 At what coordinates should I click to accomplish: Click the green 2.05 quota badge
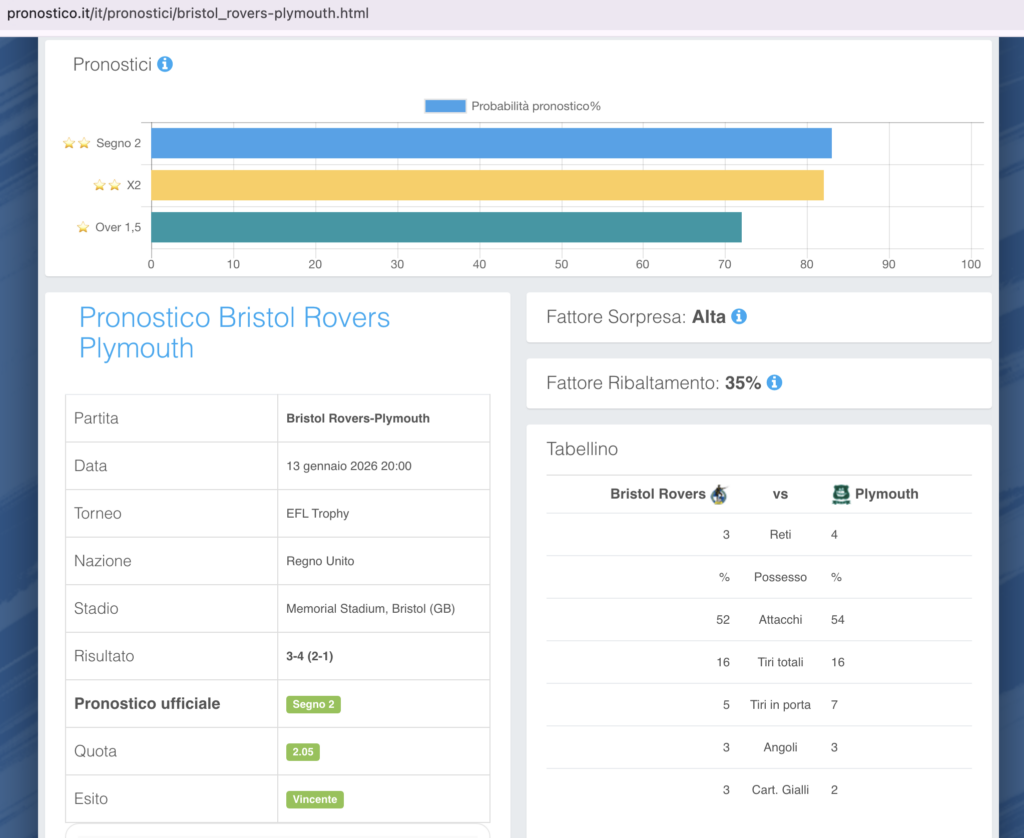tap(302, 751)
